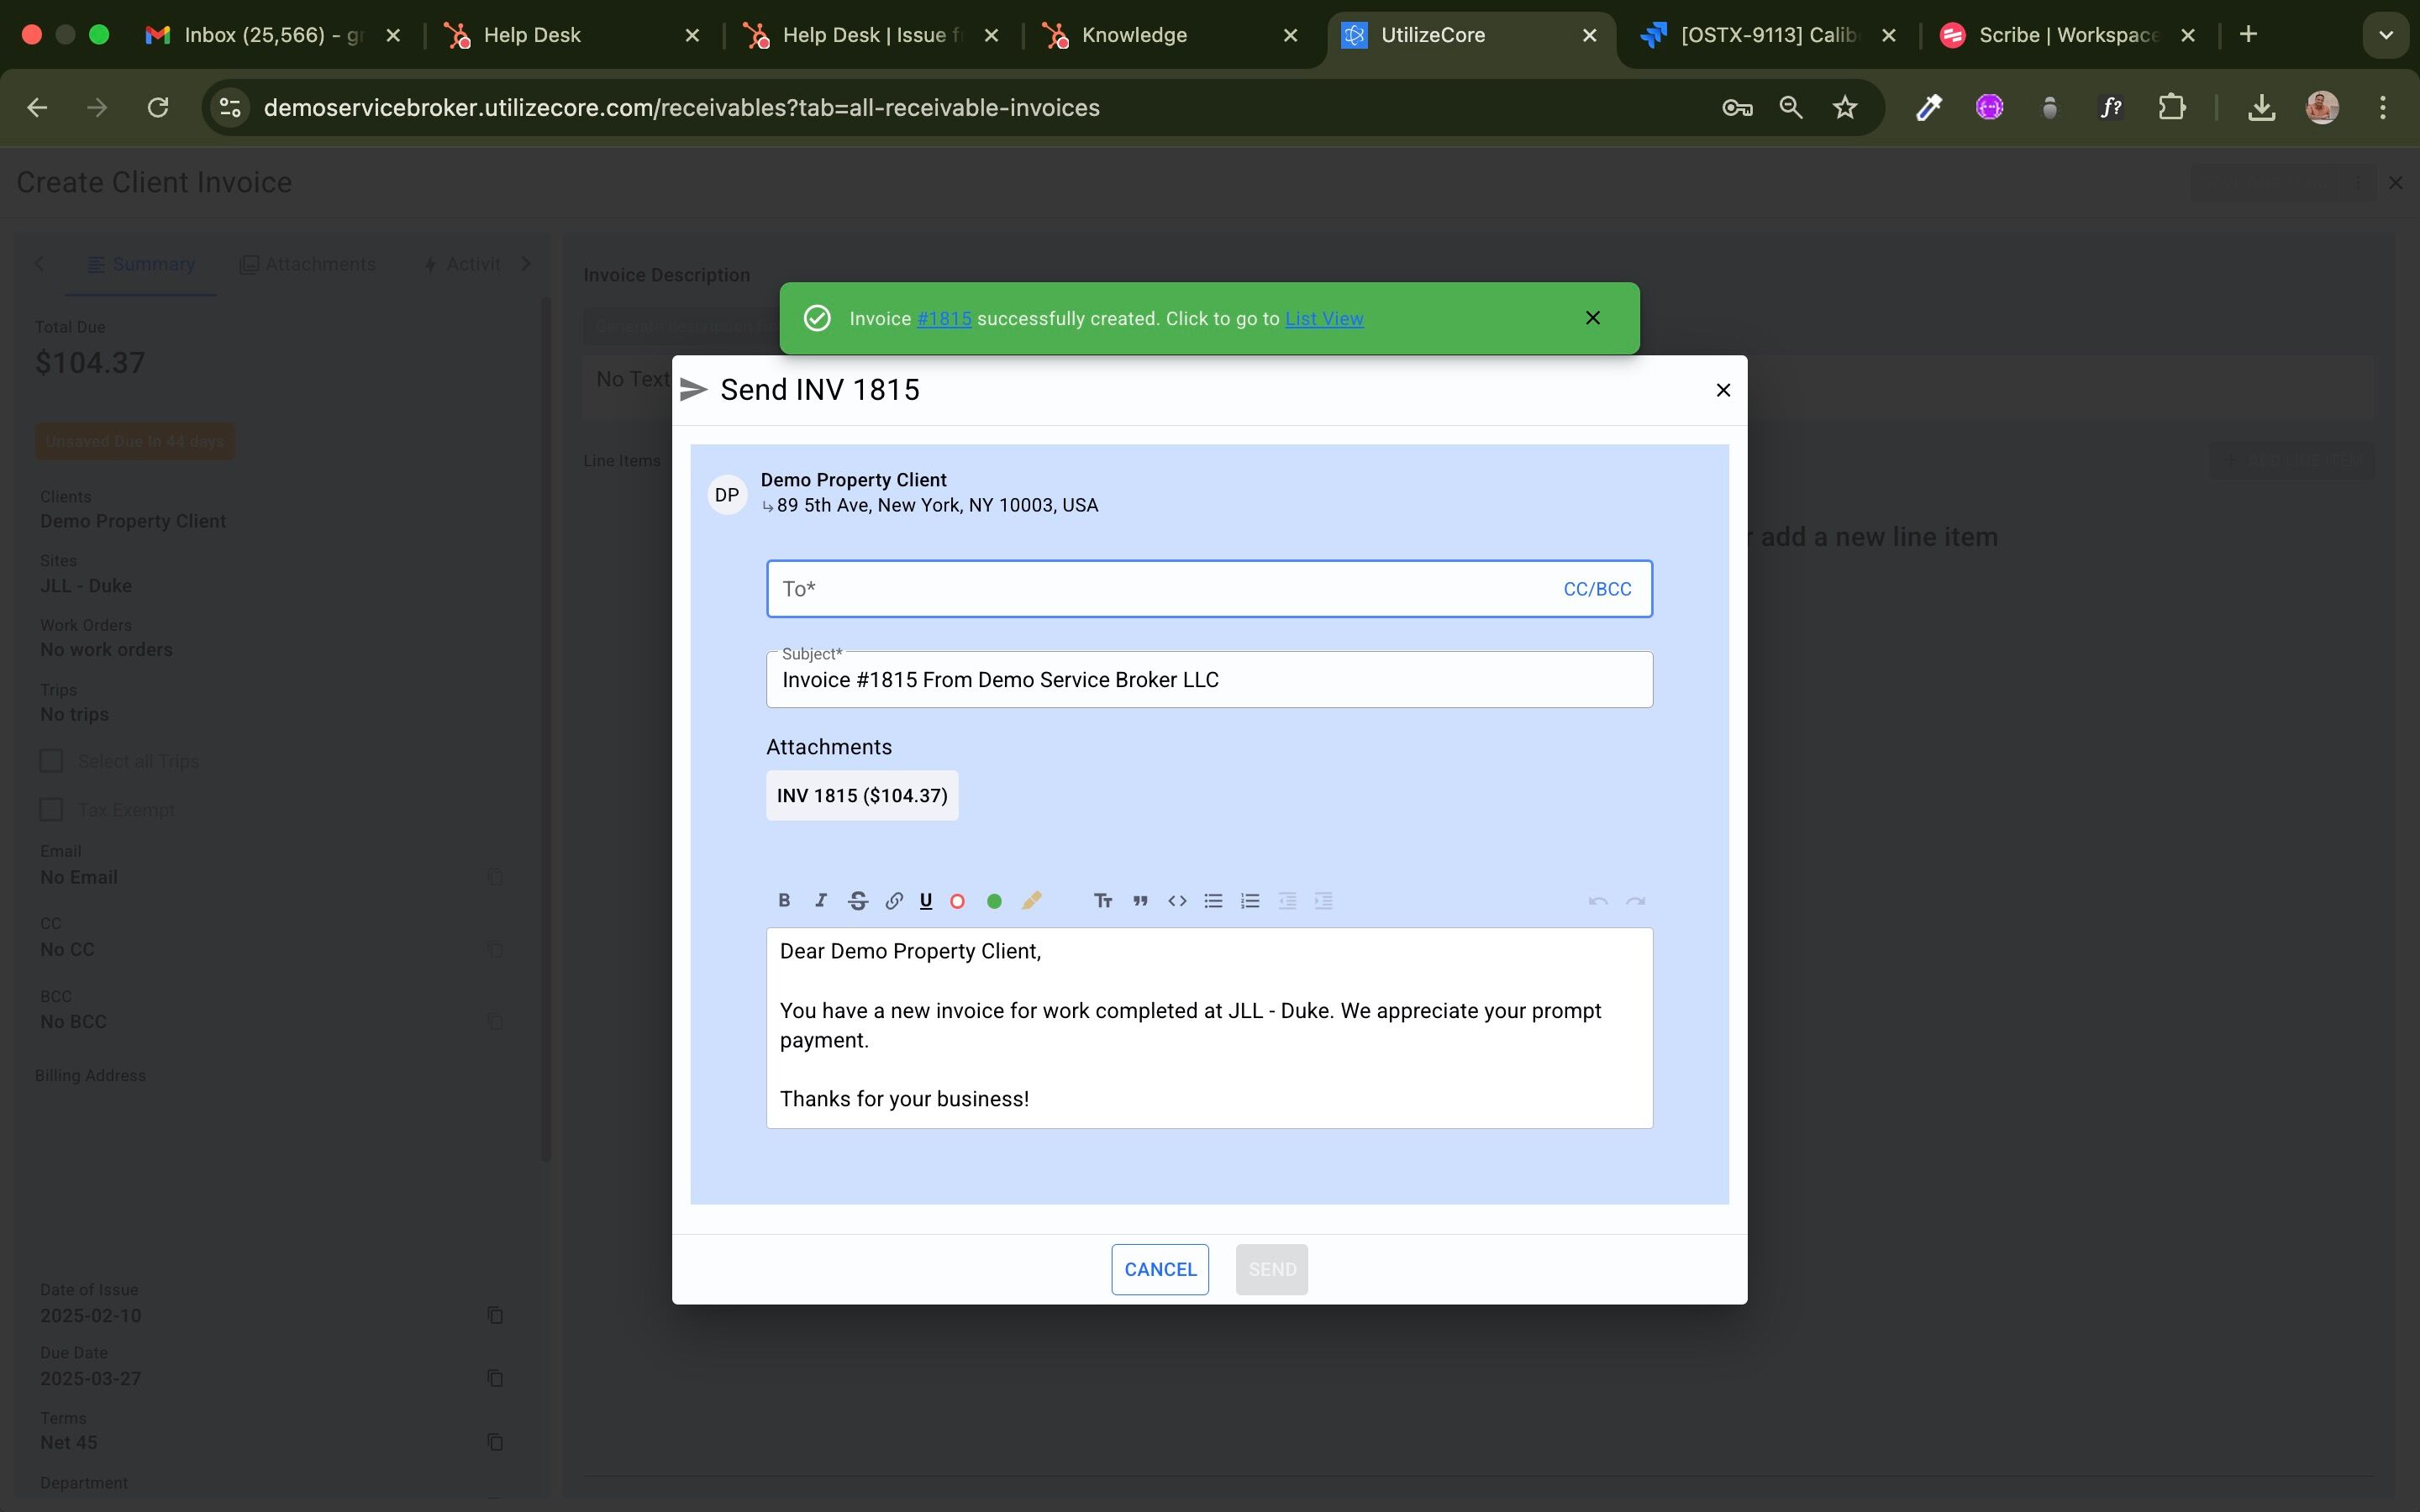This screenshot has height=1512, width=2420.
Task: Insert link using editor toolbar icon
Action: [x=894, y=900]
